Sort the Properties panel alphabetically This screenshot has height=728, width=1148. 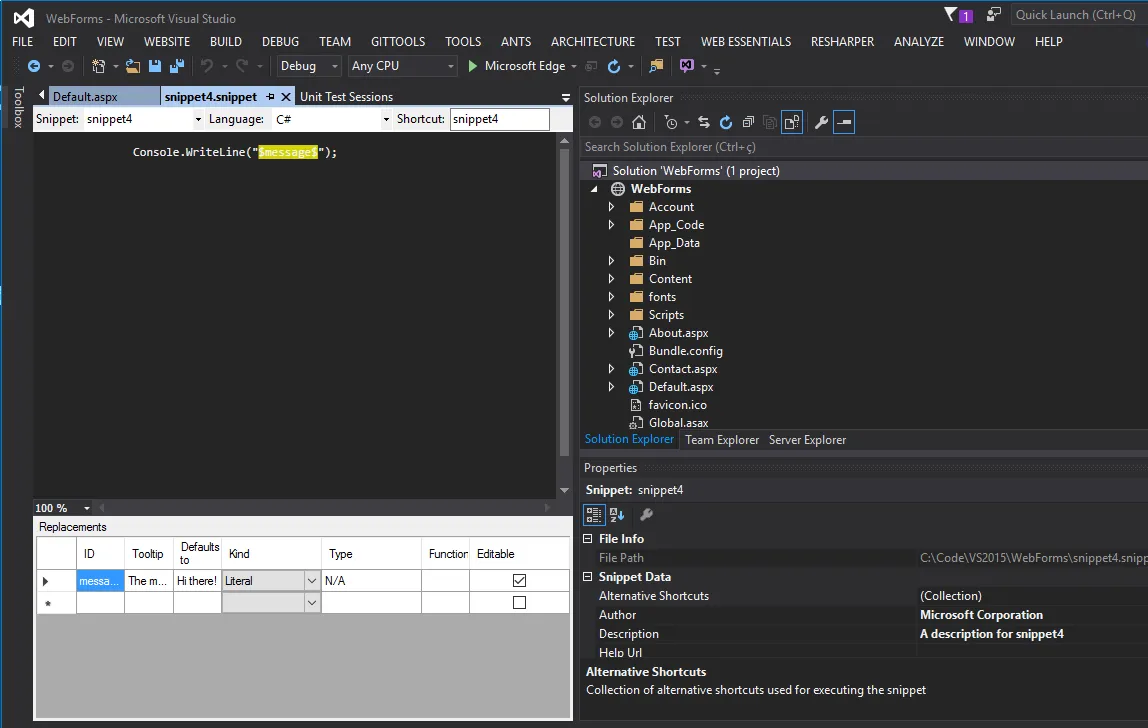(617, 515)
